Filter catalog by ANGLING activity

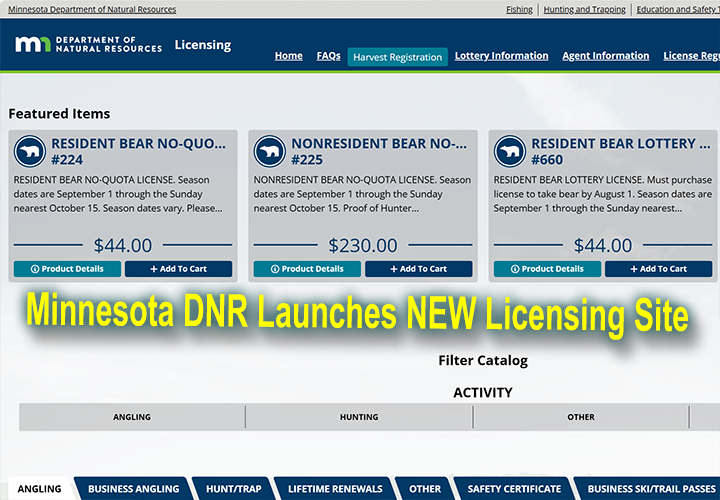point(132,417)
